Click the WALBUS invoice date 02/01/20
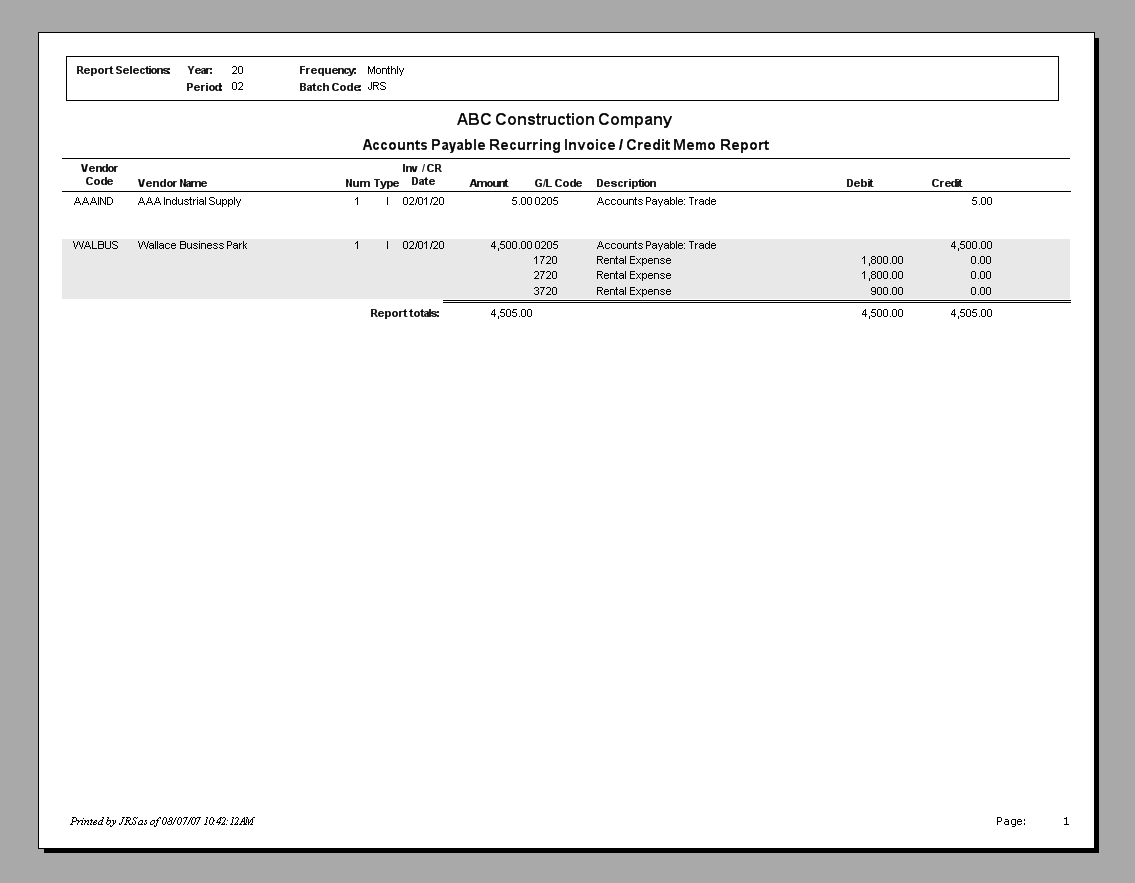This screenshot has width=1135, height=883. 423,245
